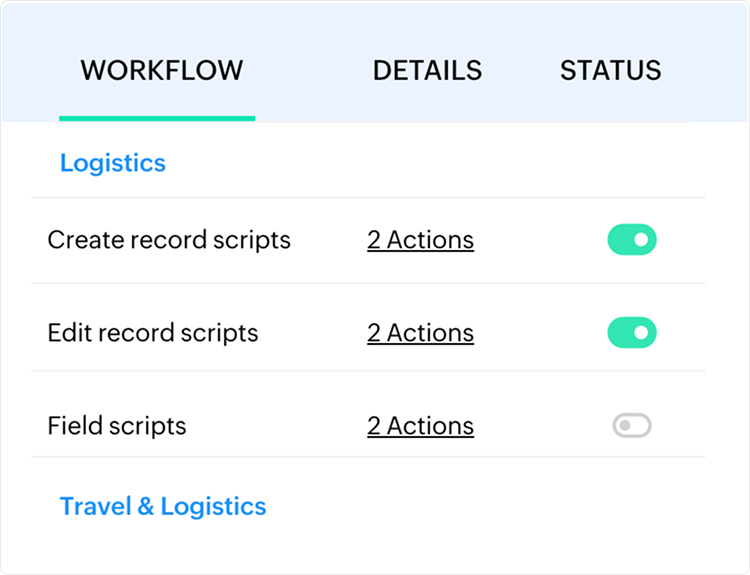Enable the Field scripts toggle
This screenshot has height=575, width=750.
(632, 426)
